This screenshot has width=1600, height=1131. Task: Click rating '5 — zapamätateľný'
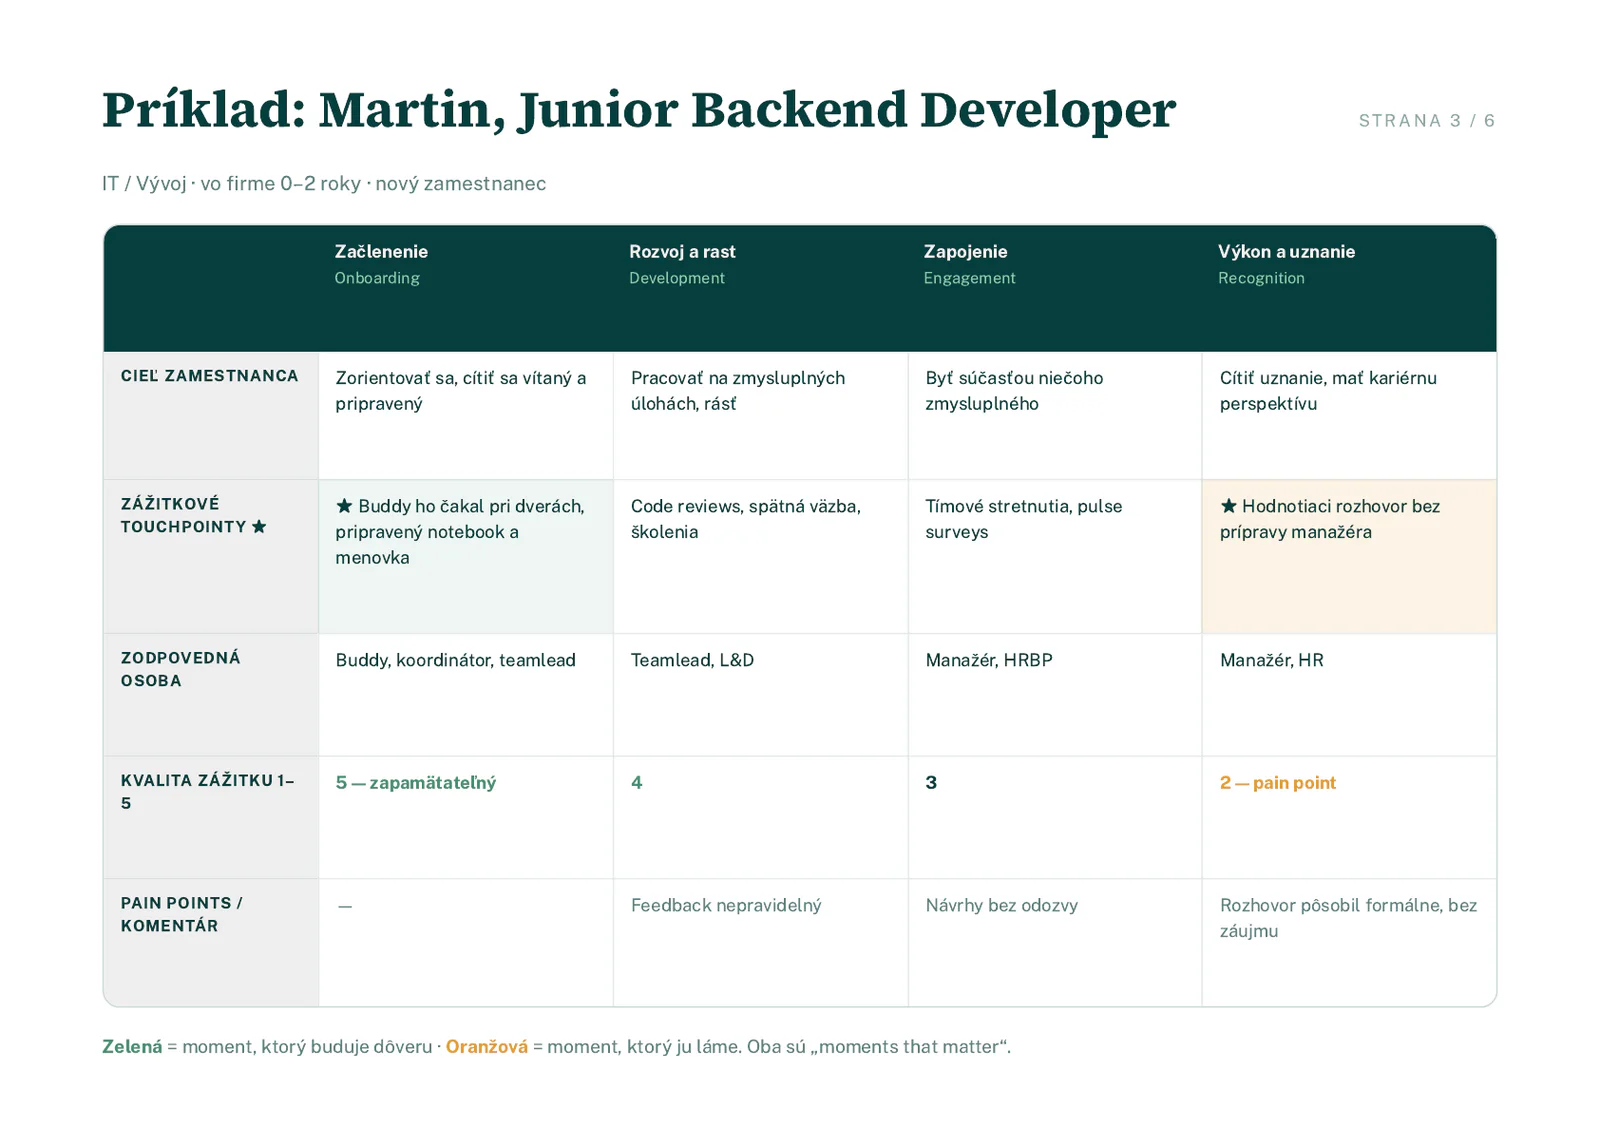click(x=416, y=783)
